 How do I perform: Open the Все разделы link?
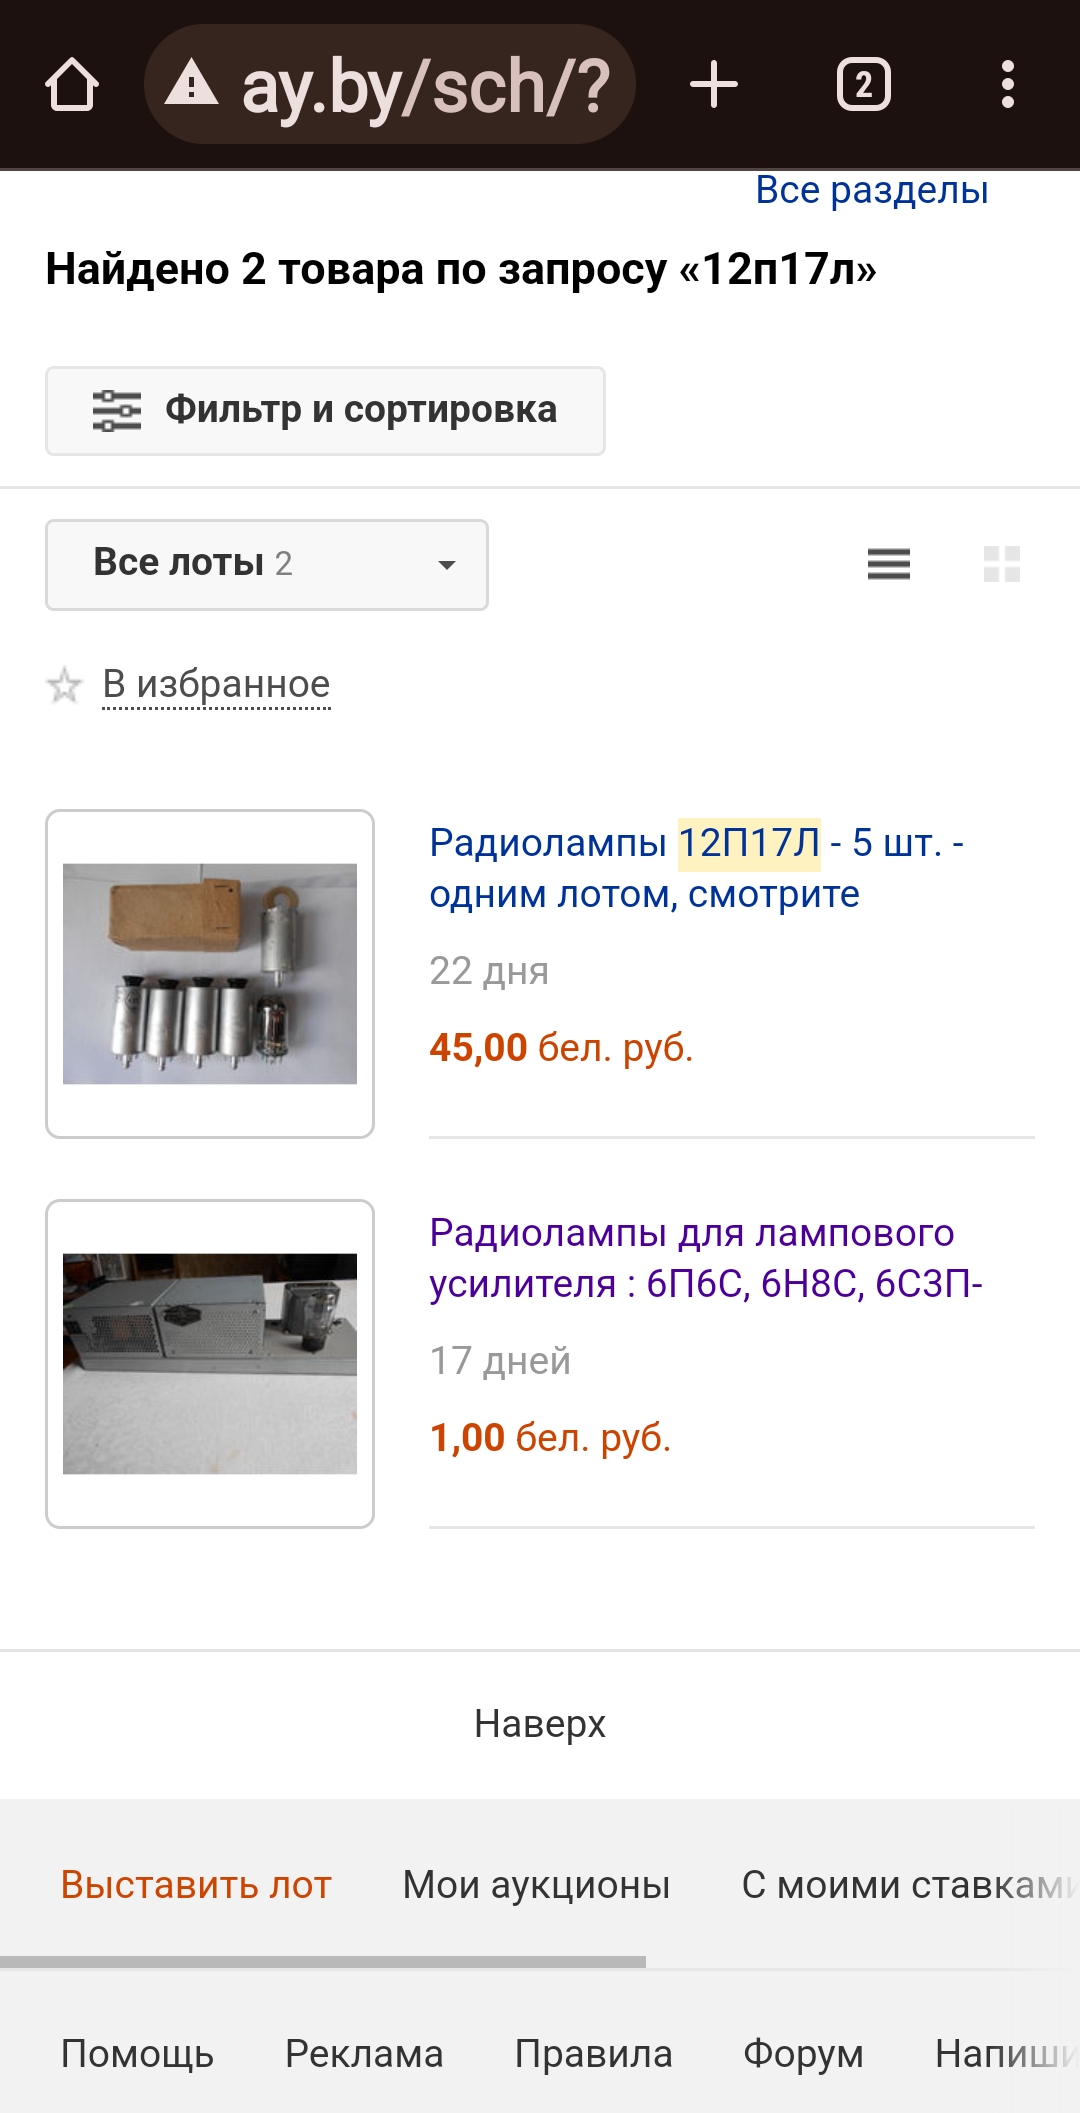click(x=871, y=190)
